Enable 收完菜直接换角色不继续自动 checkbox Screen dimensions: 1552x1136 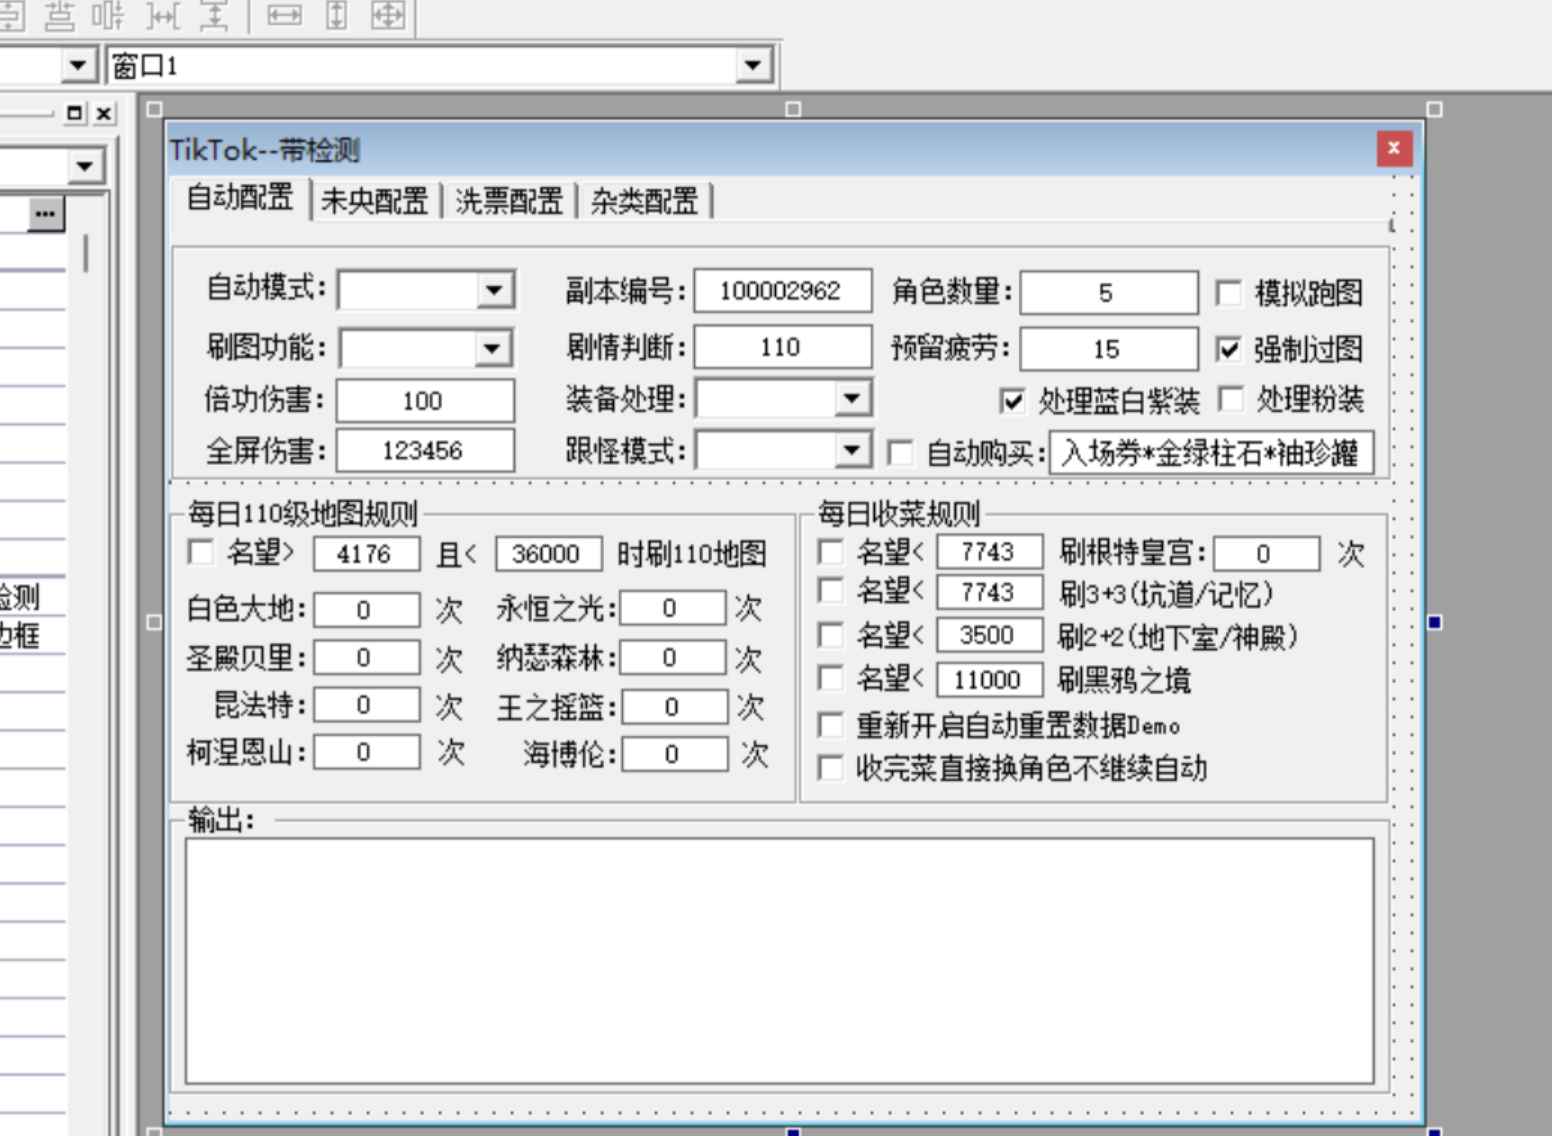(x=830, y=768)
